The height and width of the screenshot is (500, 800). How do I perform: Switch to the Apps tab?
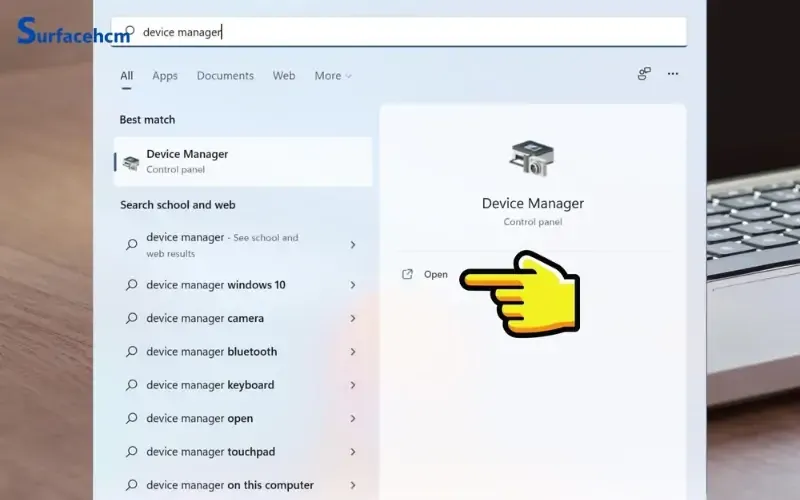165,76
